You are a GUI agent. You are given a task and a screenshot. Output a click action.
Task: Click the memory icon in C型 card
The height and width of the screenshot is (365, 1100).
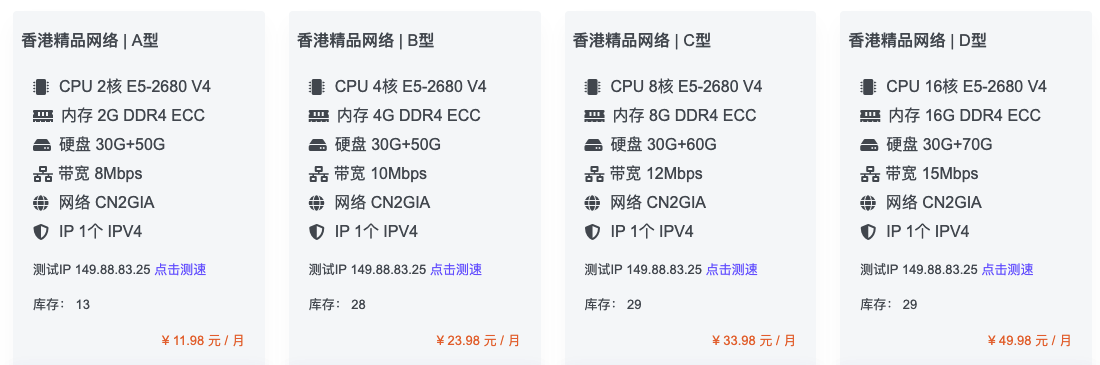tap(594, 115)
